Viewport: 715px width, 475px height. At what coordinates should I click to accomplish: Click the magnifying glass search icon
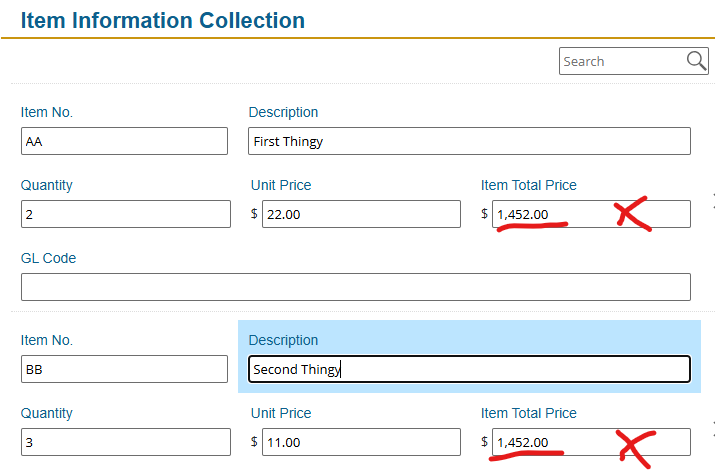pyautogui.click(x=696, y=61)
